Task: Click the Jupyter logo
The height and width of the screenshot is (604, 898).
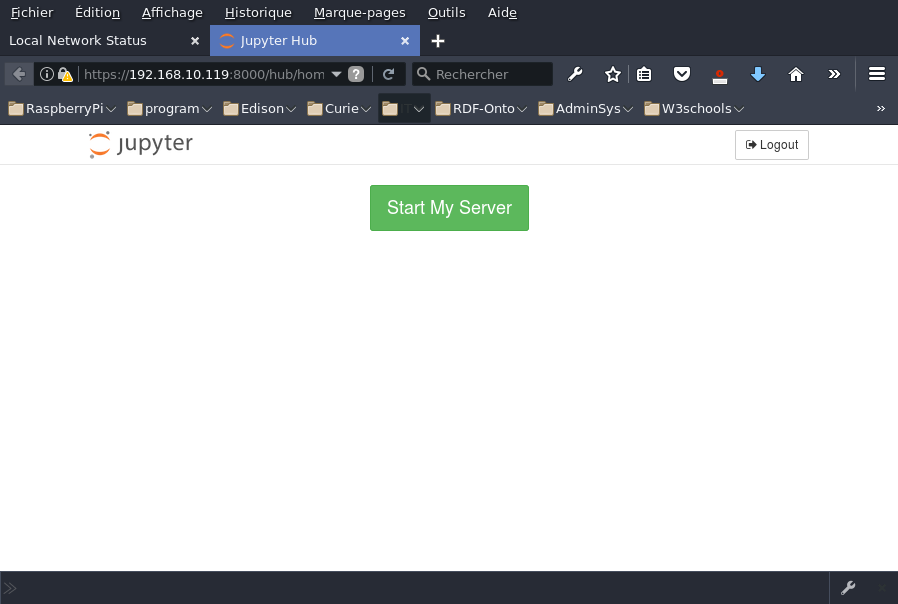Action: (140, 145)
